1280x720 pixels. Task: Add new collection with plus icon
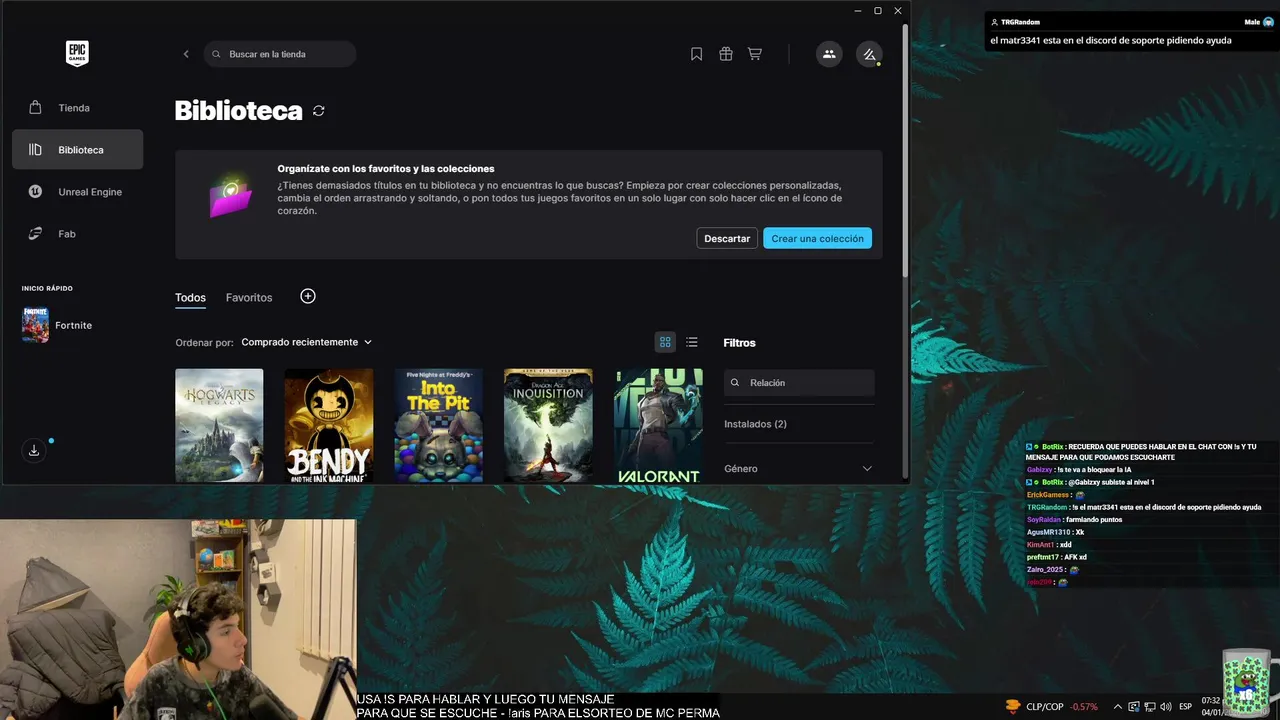coord(308,296)
